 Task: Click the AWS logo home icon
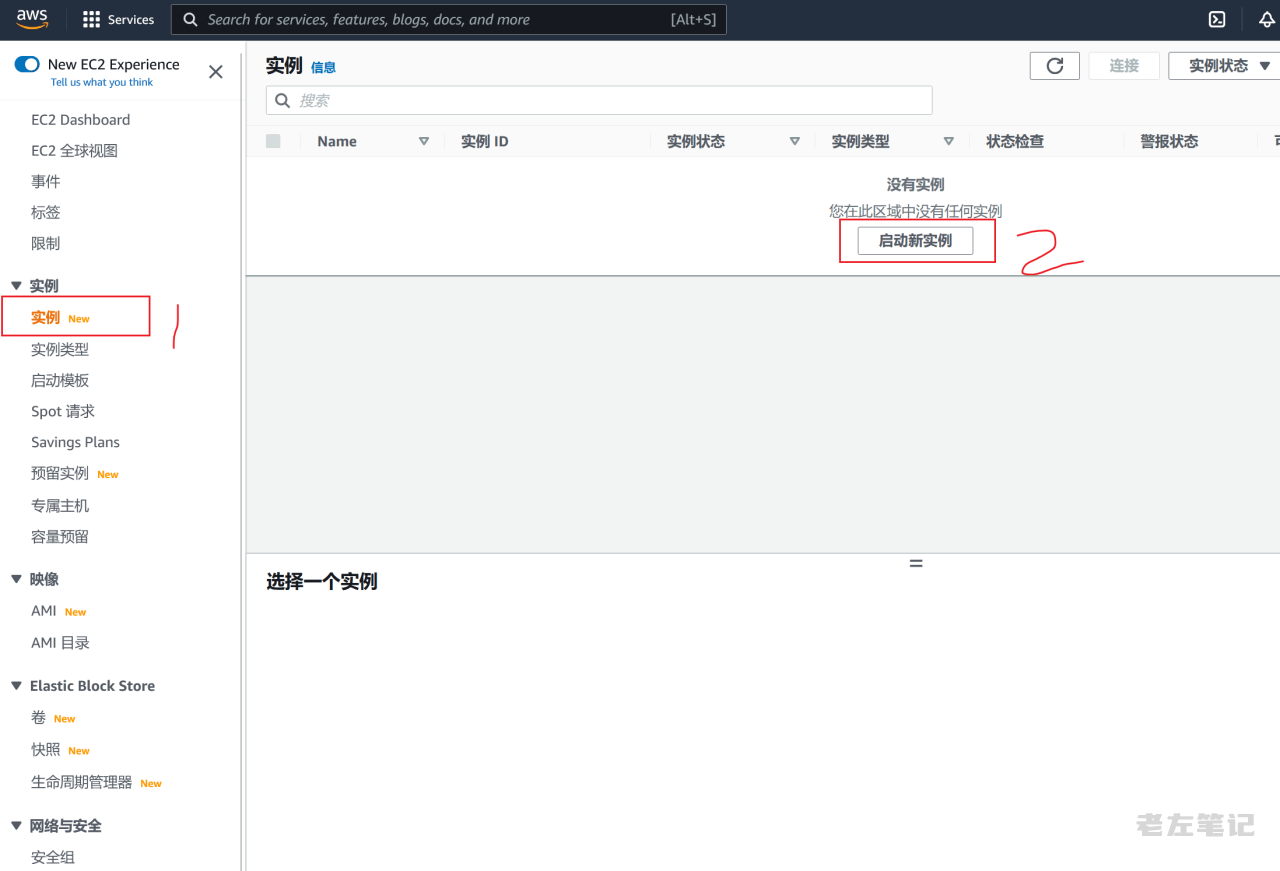coord(32,19)
